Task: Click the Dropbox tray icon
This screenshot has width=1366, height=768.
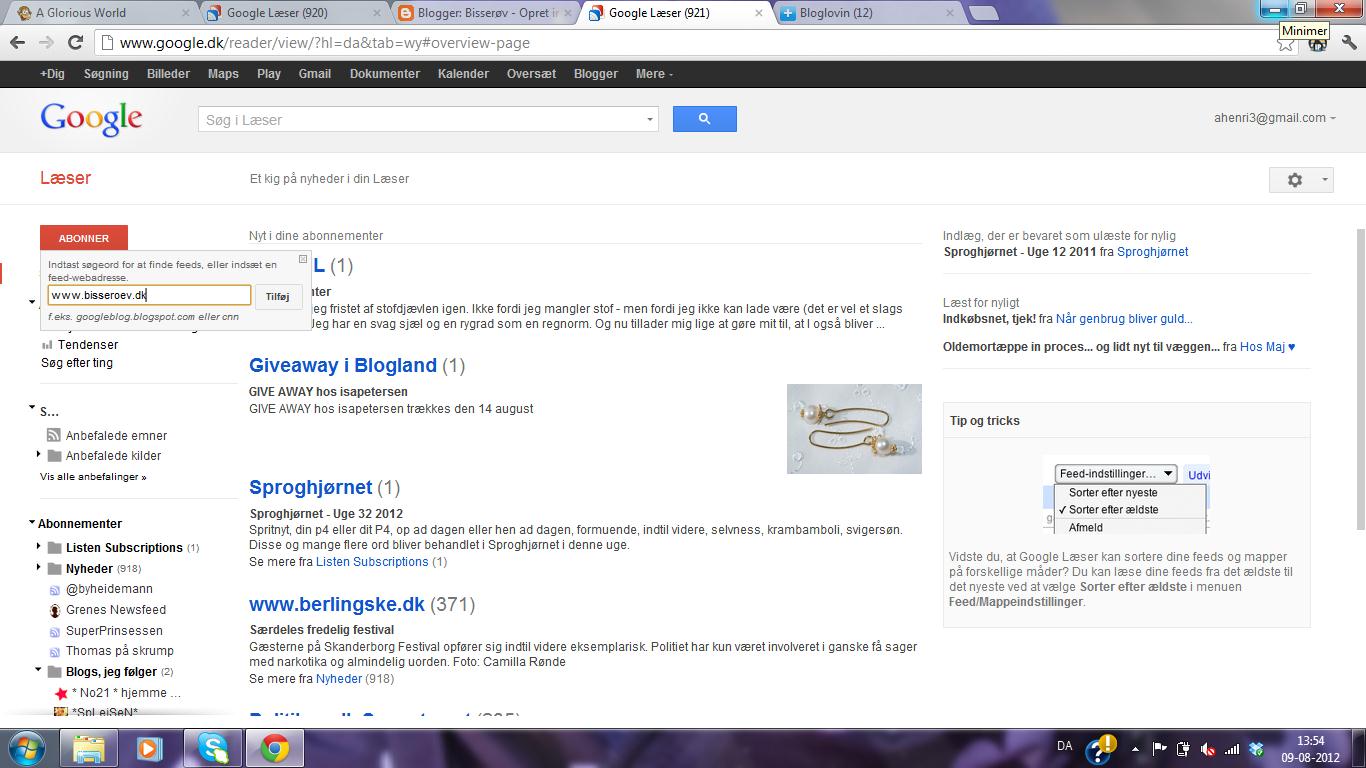Action: tap(1257, 749)
